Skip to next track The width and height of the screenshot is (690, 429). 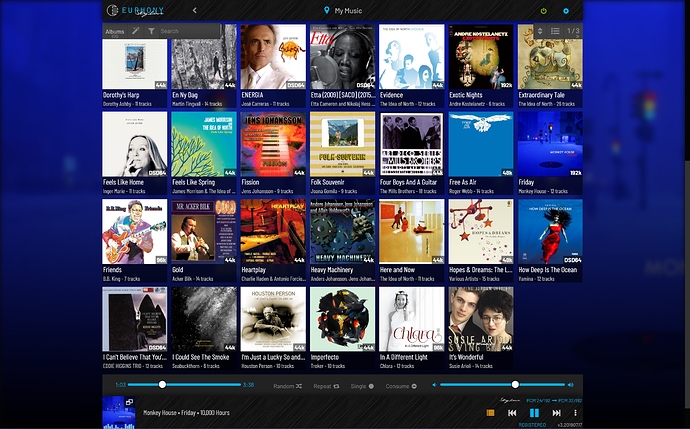click(557, 413)
